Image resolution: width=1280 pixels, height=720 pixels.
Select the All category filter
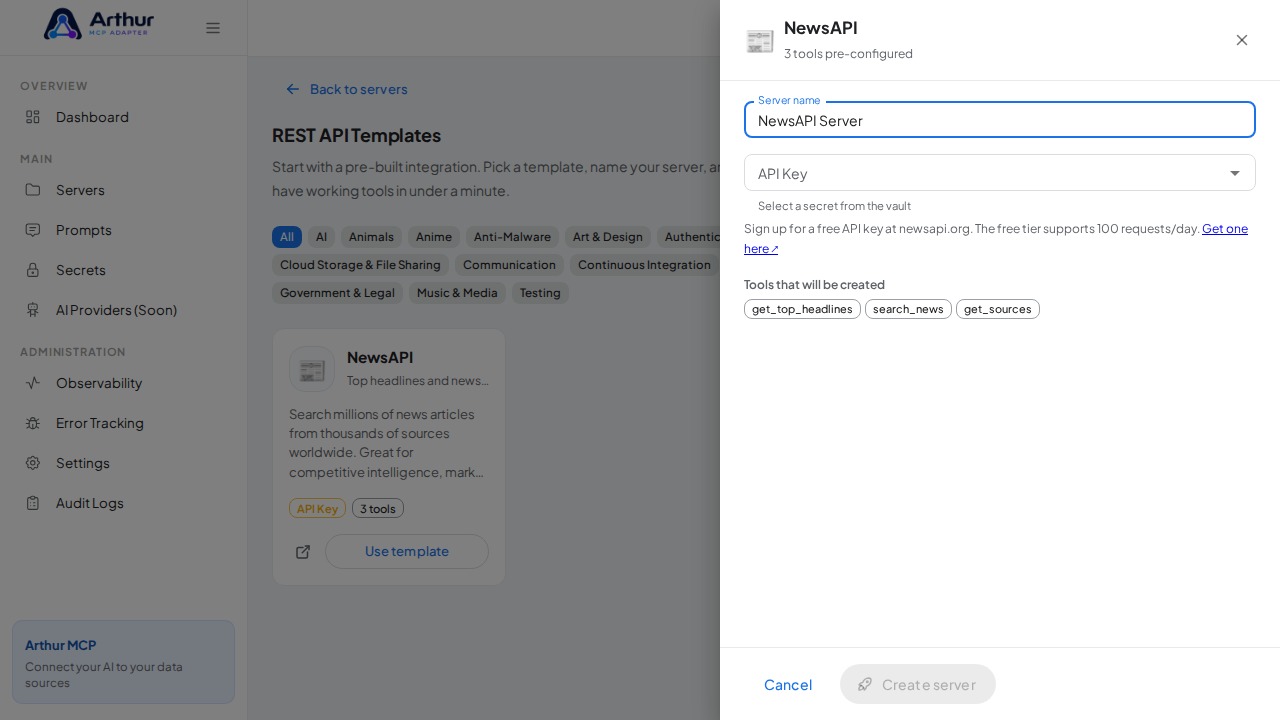pos(287,237)
